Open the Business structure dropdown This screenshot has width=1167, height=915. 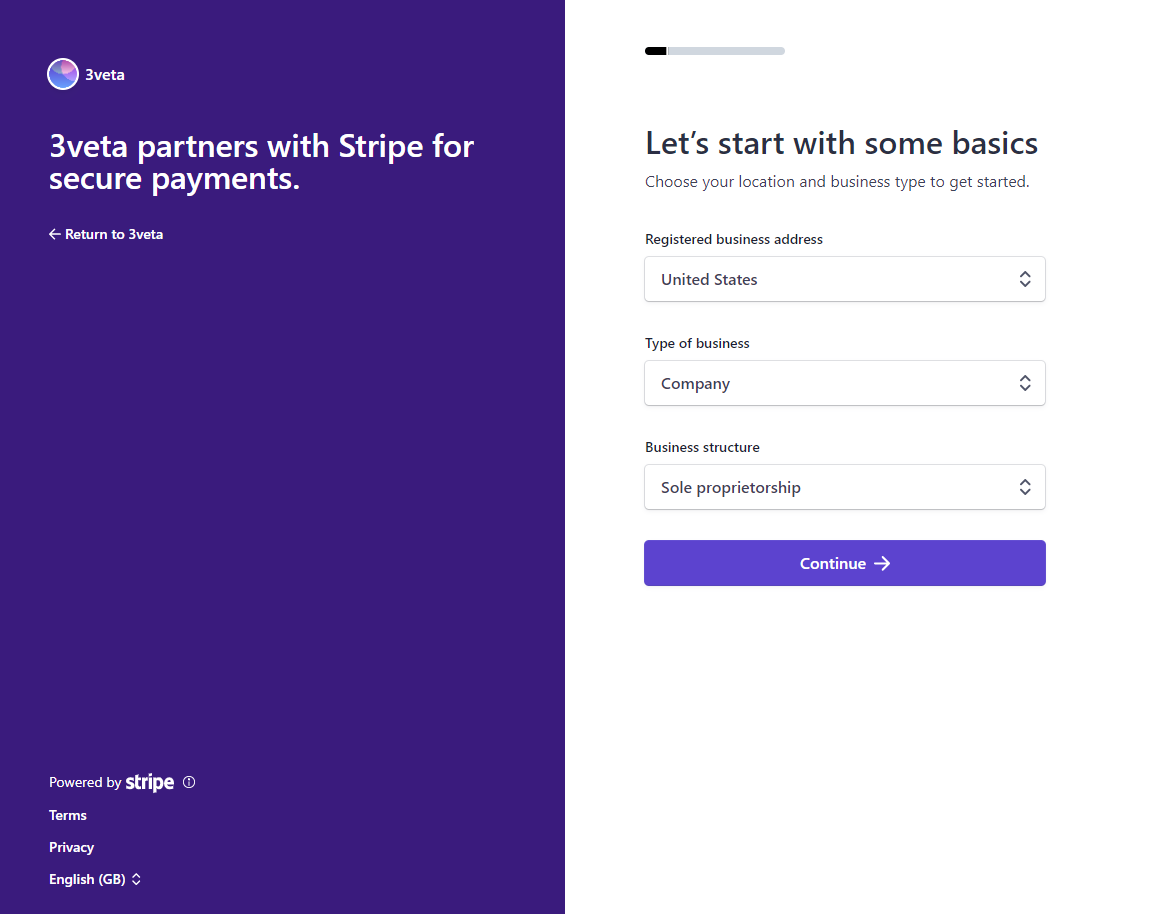coord(845,487)
